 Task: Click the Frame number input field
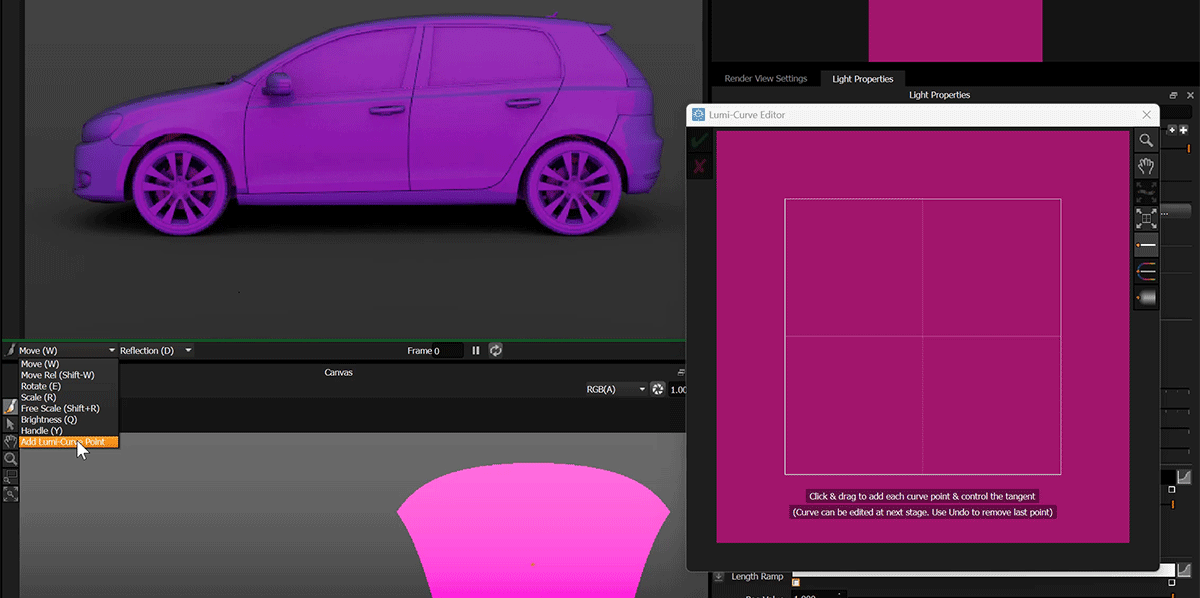(x=447, y=351)
